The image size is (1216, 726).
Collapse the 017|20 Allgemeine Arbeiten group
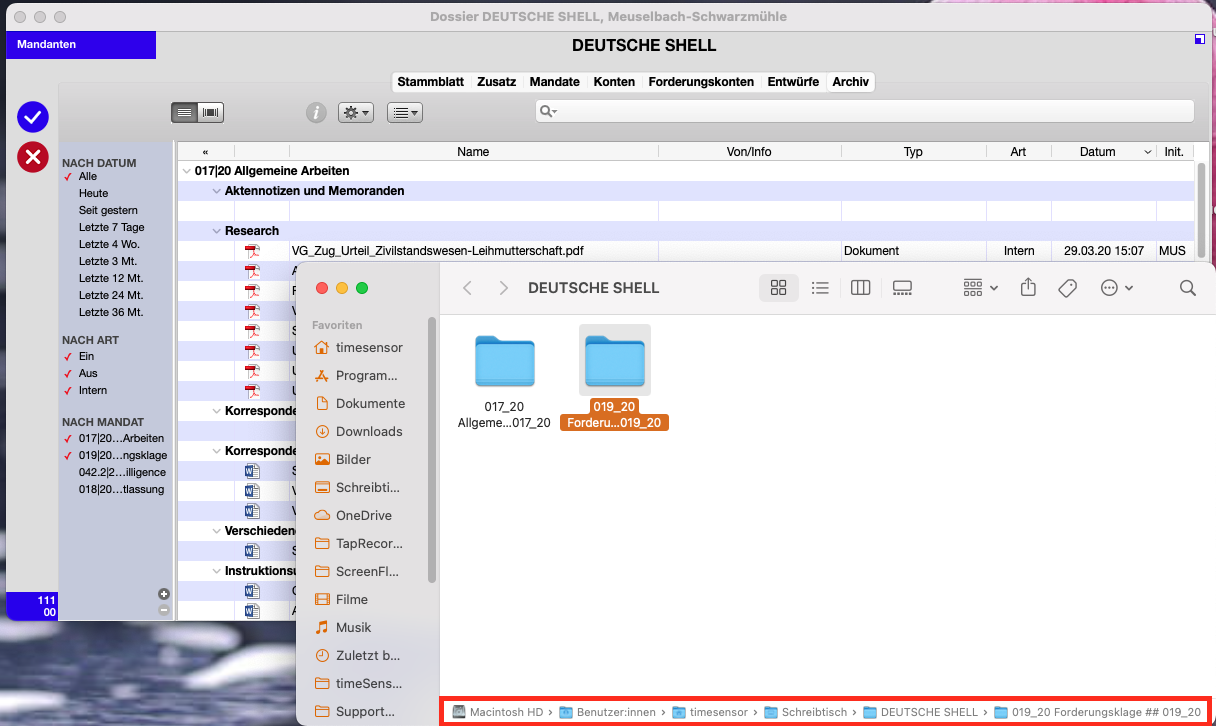point(186,171)
